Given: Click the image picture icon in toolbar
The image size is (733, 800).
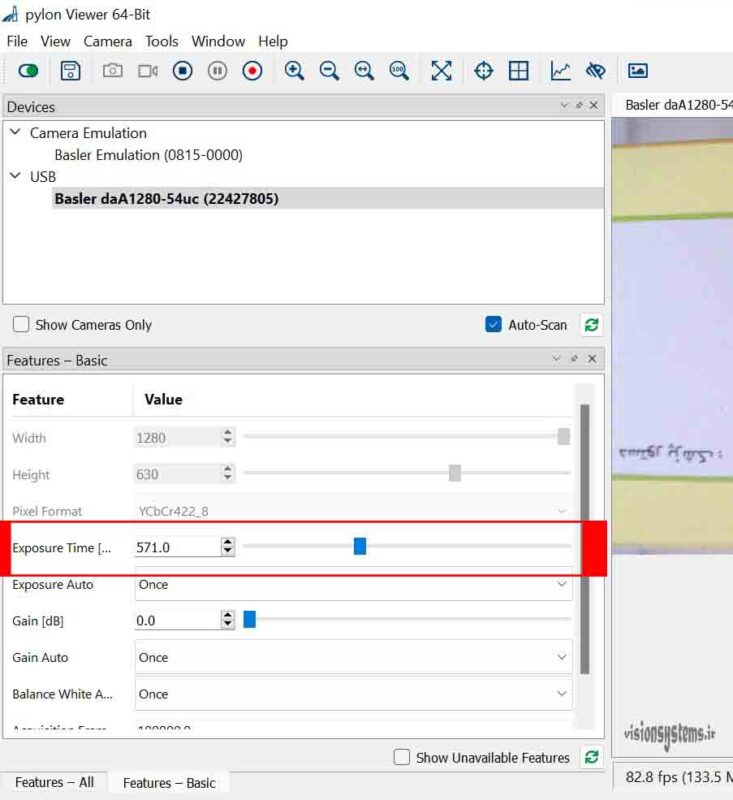Looking at the screenshot, I should point(638,70).
